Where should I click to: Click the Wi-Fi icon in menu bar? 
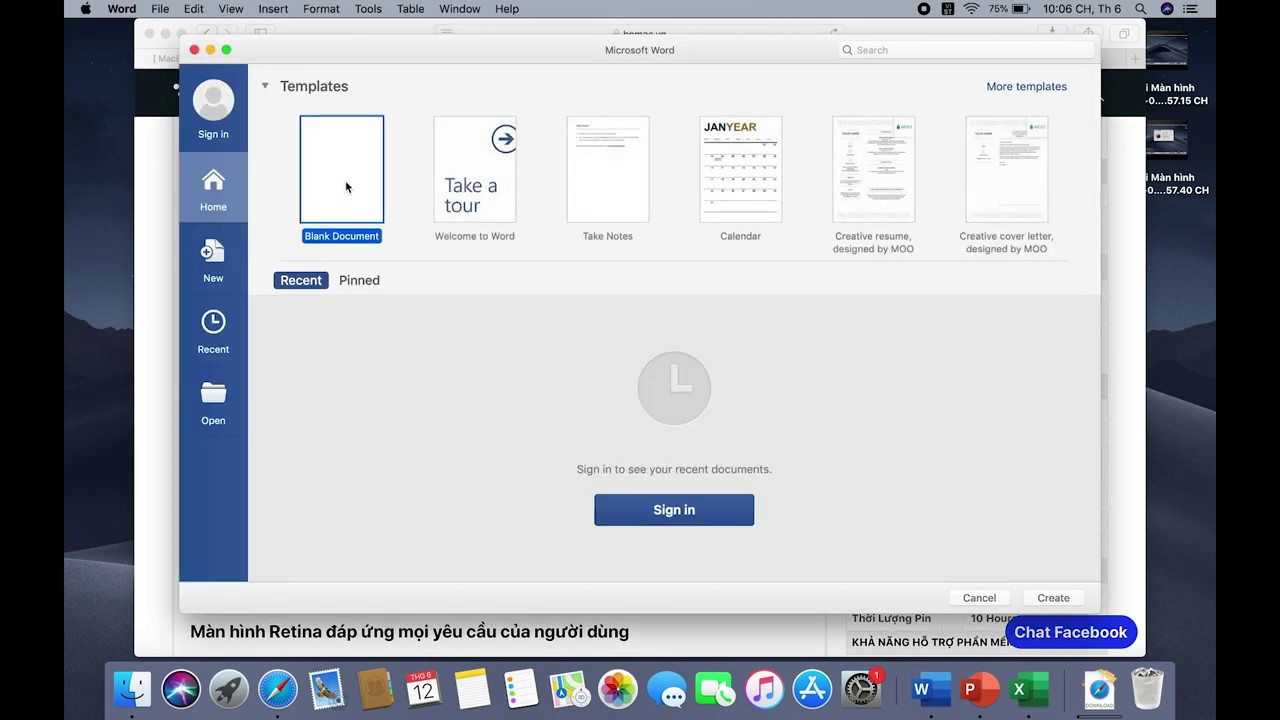coord(972,9)
